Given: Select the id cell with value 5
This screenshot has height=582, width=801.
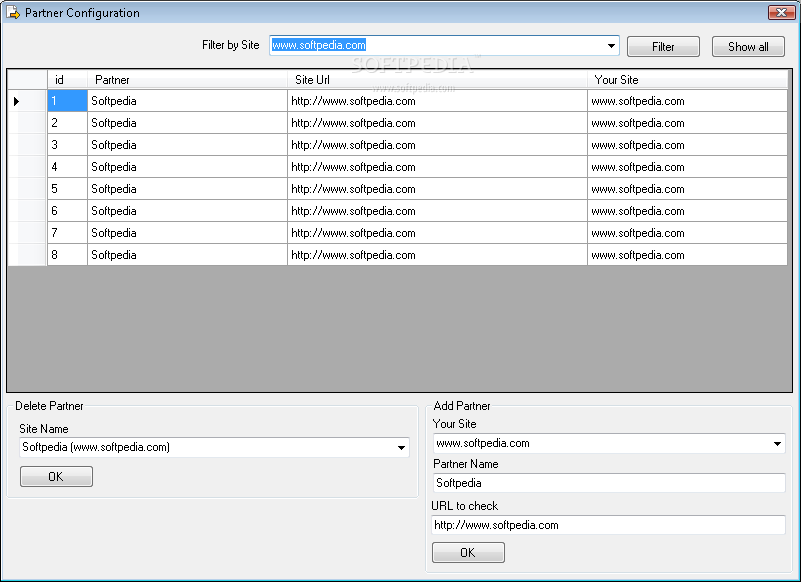Looking at the screenshot, I should (x=67, y=189).
